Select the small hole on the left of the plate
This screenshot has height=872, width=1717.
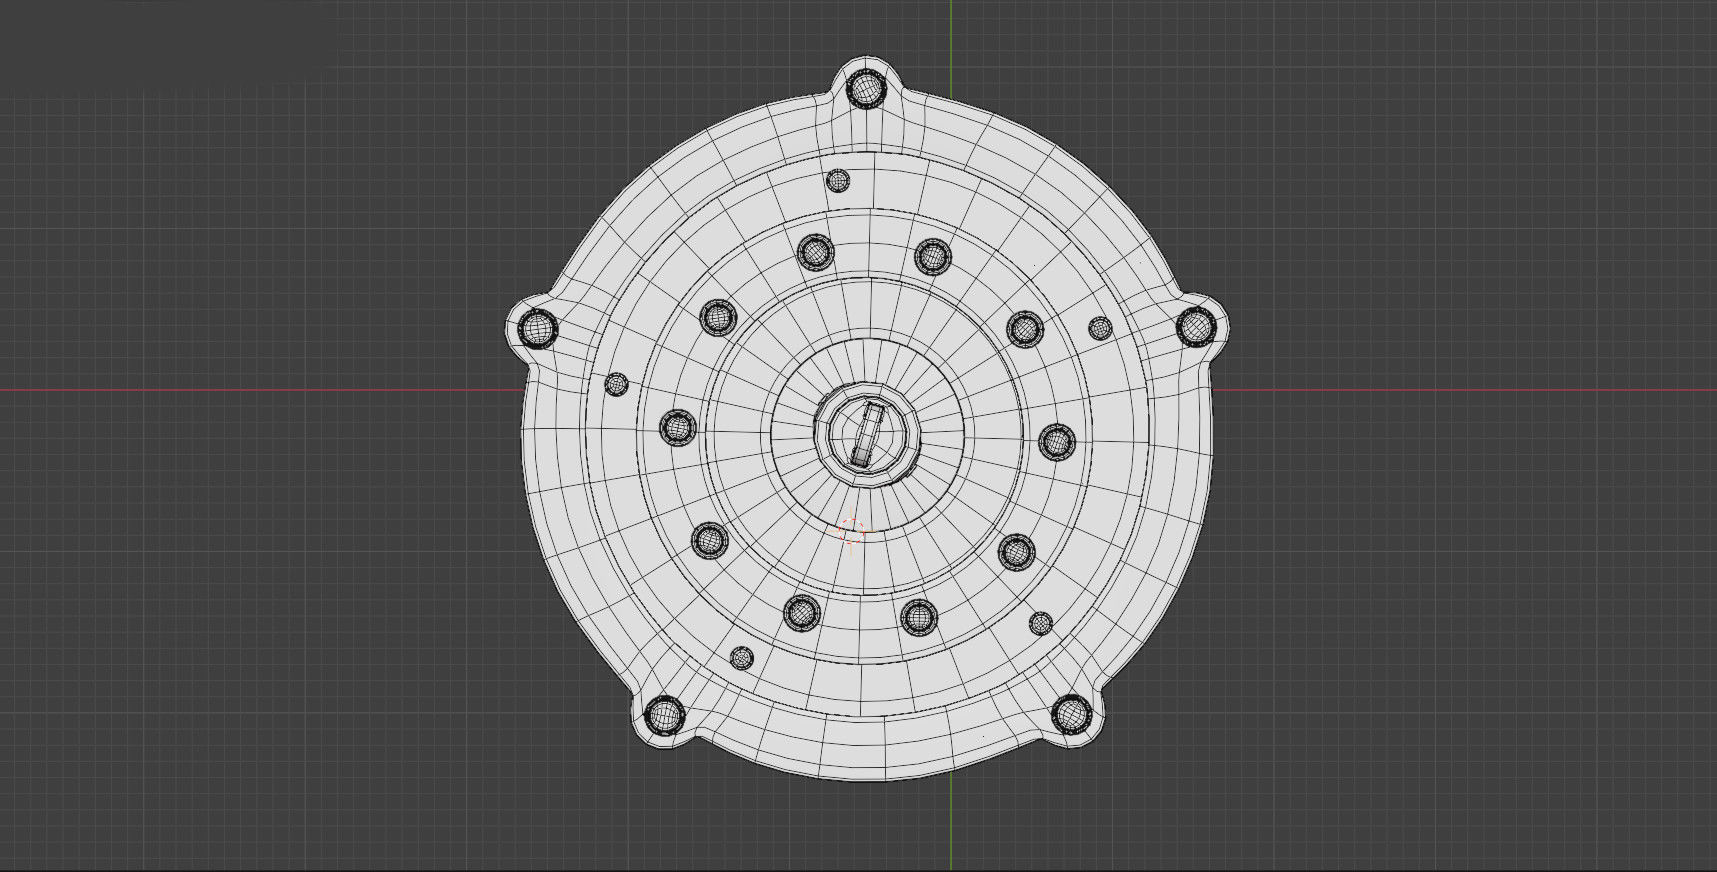(617, 384)
